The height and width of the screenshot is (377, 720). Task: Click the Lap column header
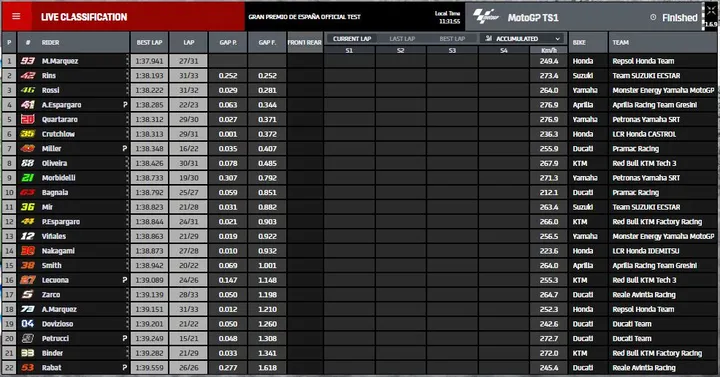pos(189,42)
